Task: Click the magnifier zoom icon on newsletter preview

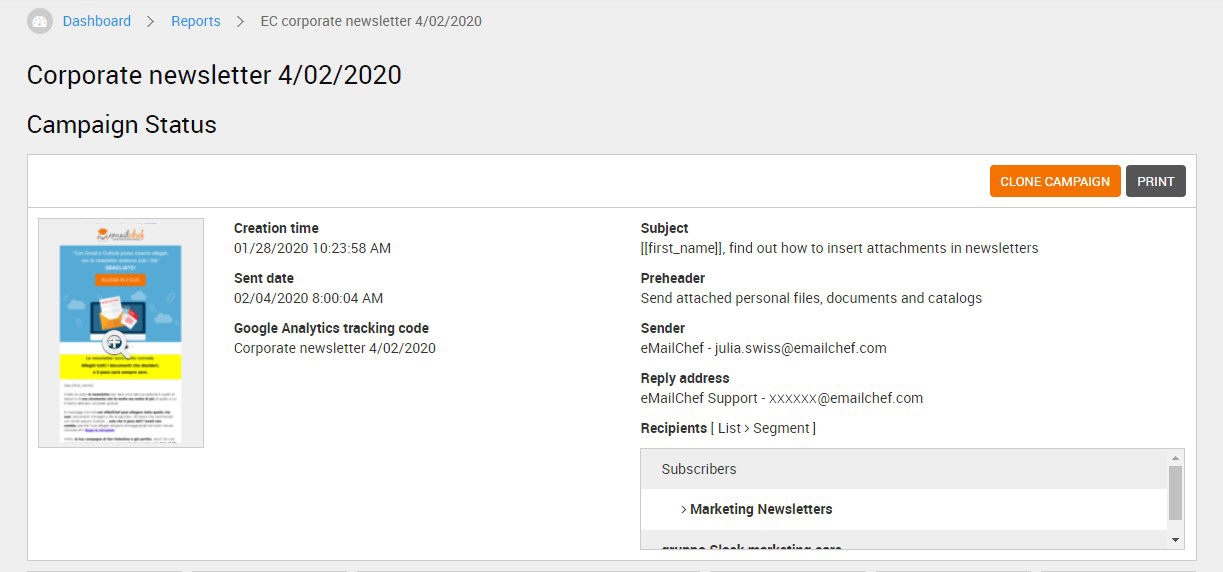Action: 115,342
